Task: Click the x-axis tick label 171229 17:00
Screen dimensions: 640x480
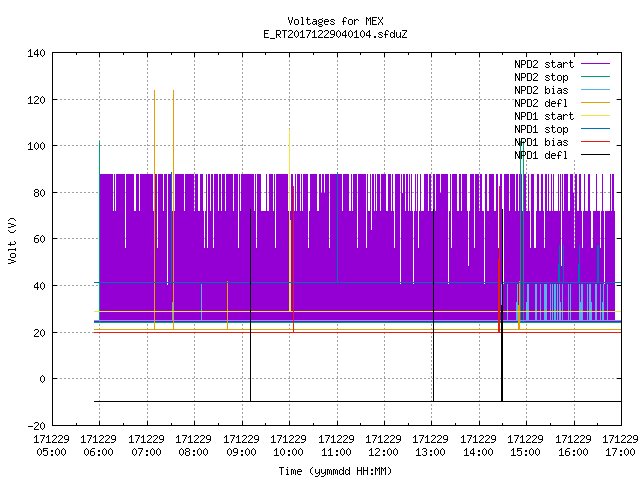Action: click(x=620, y=446)
